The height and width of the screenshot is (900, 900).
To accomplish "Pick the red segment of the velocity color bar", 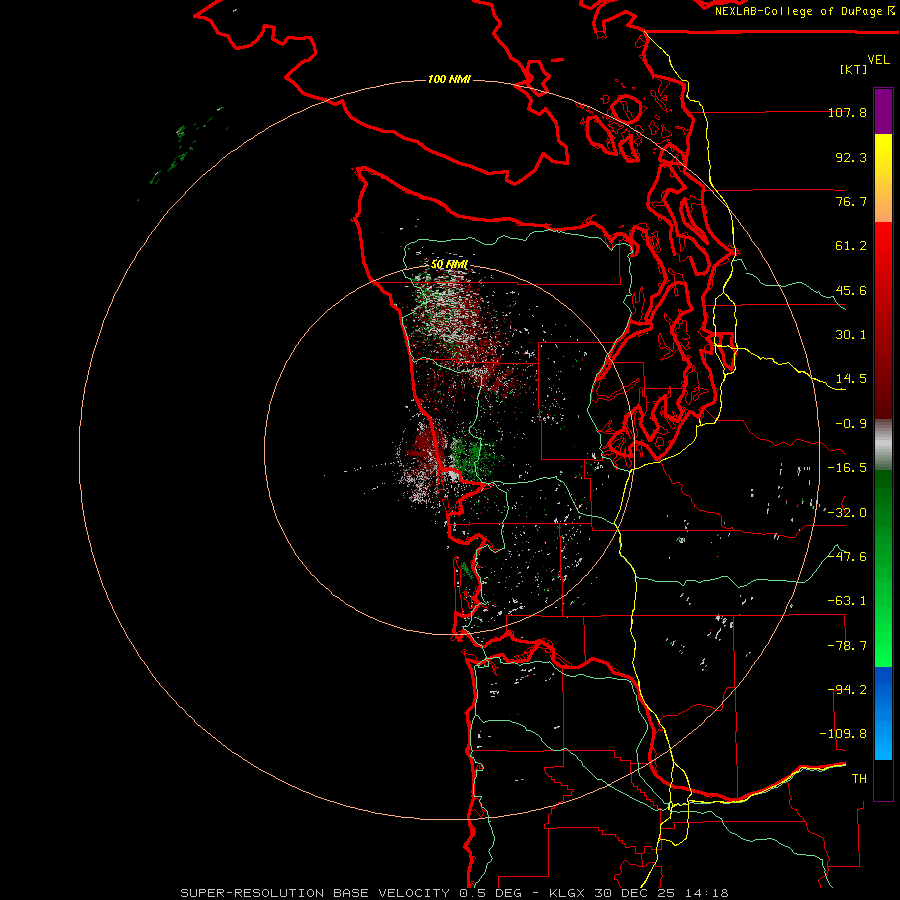I will [883, 320].
